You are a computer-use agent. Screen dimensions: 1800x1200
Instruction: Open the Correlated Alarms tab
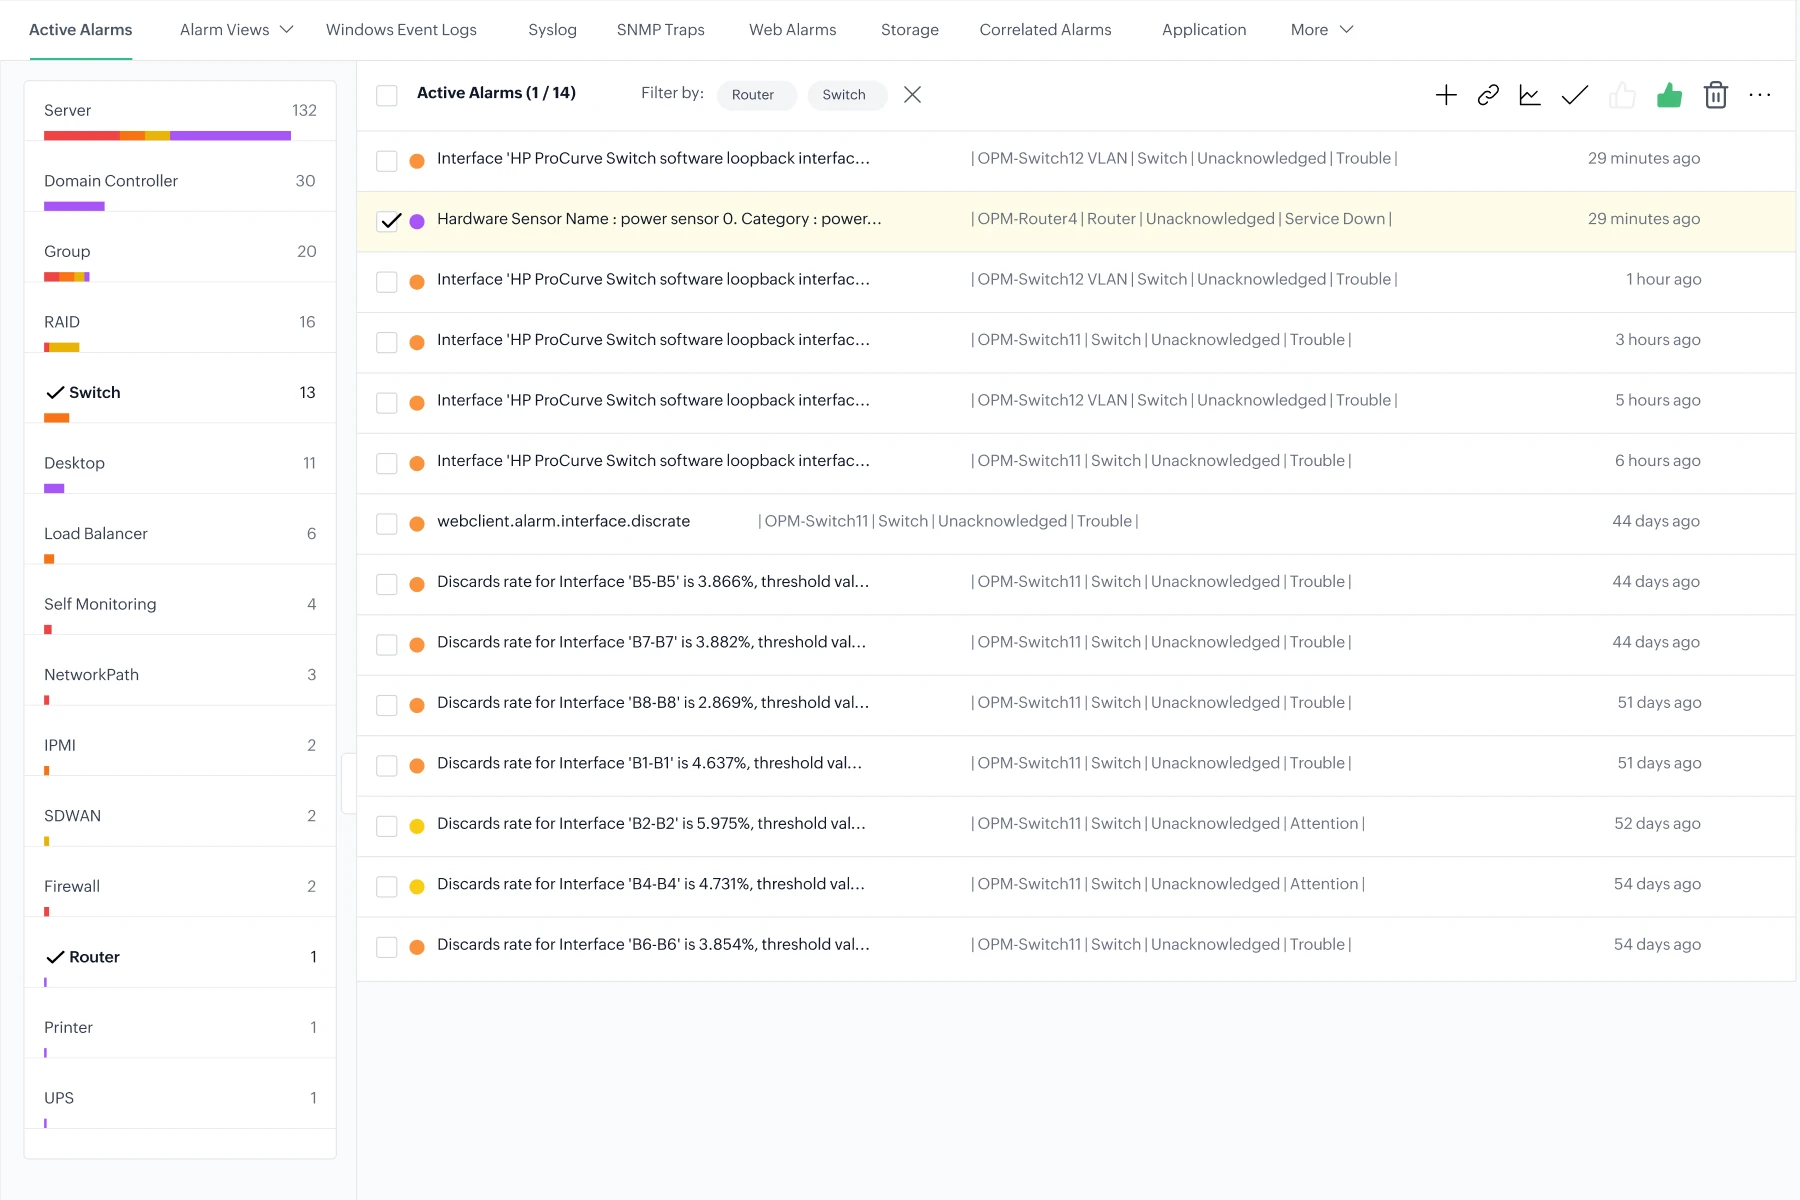(x=1045, y=30)
